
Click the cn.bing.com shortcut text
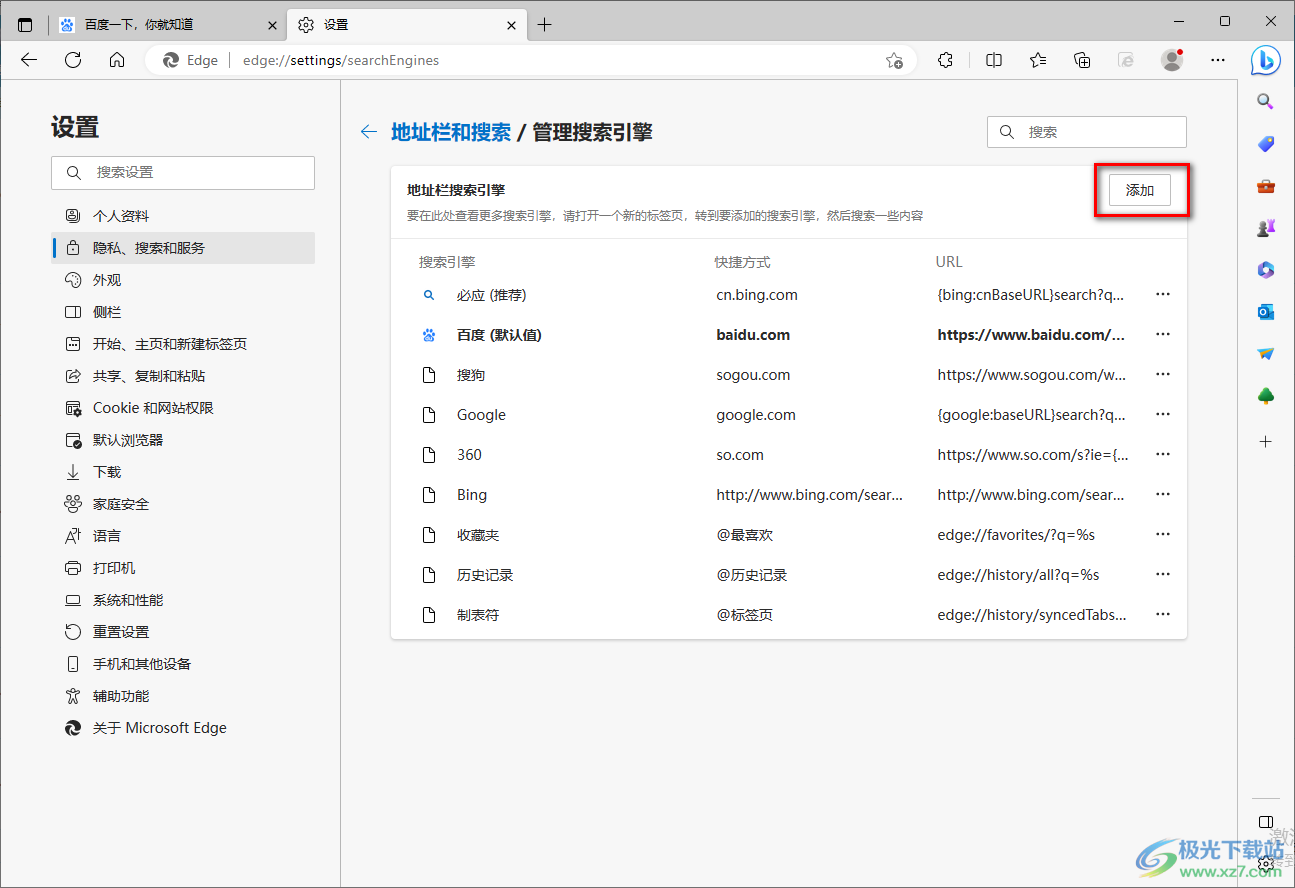(x=757, y=295)
